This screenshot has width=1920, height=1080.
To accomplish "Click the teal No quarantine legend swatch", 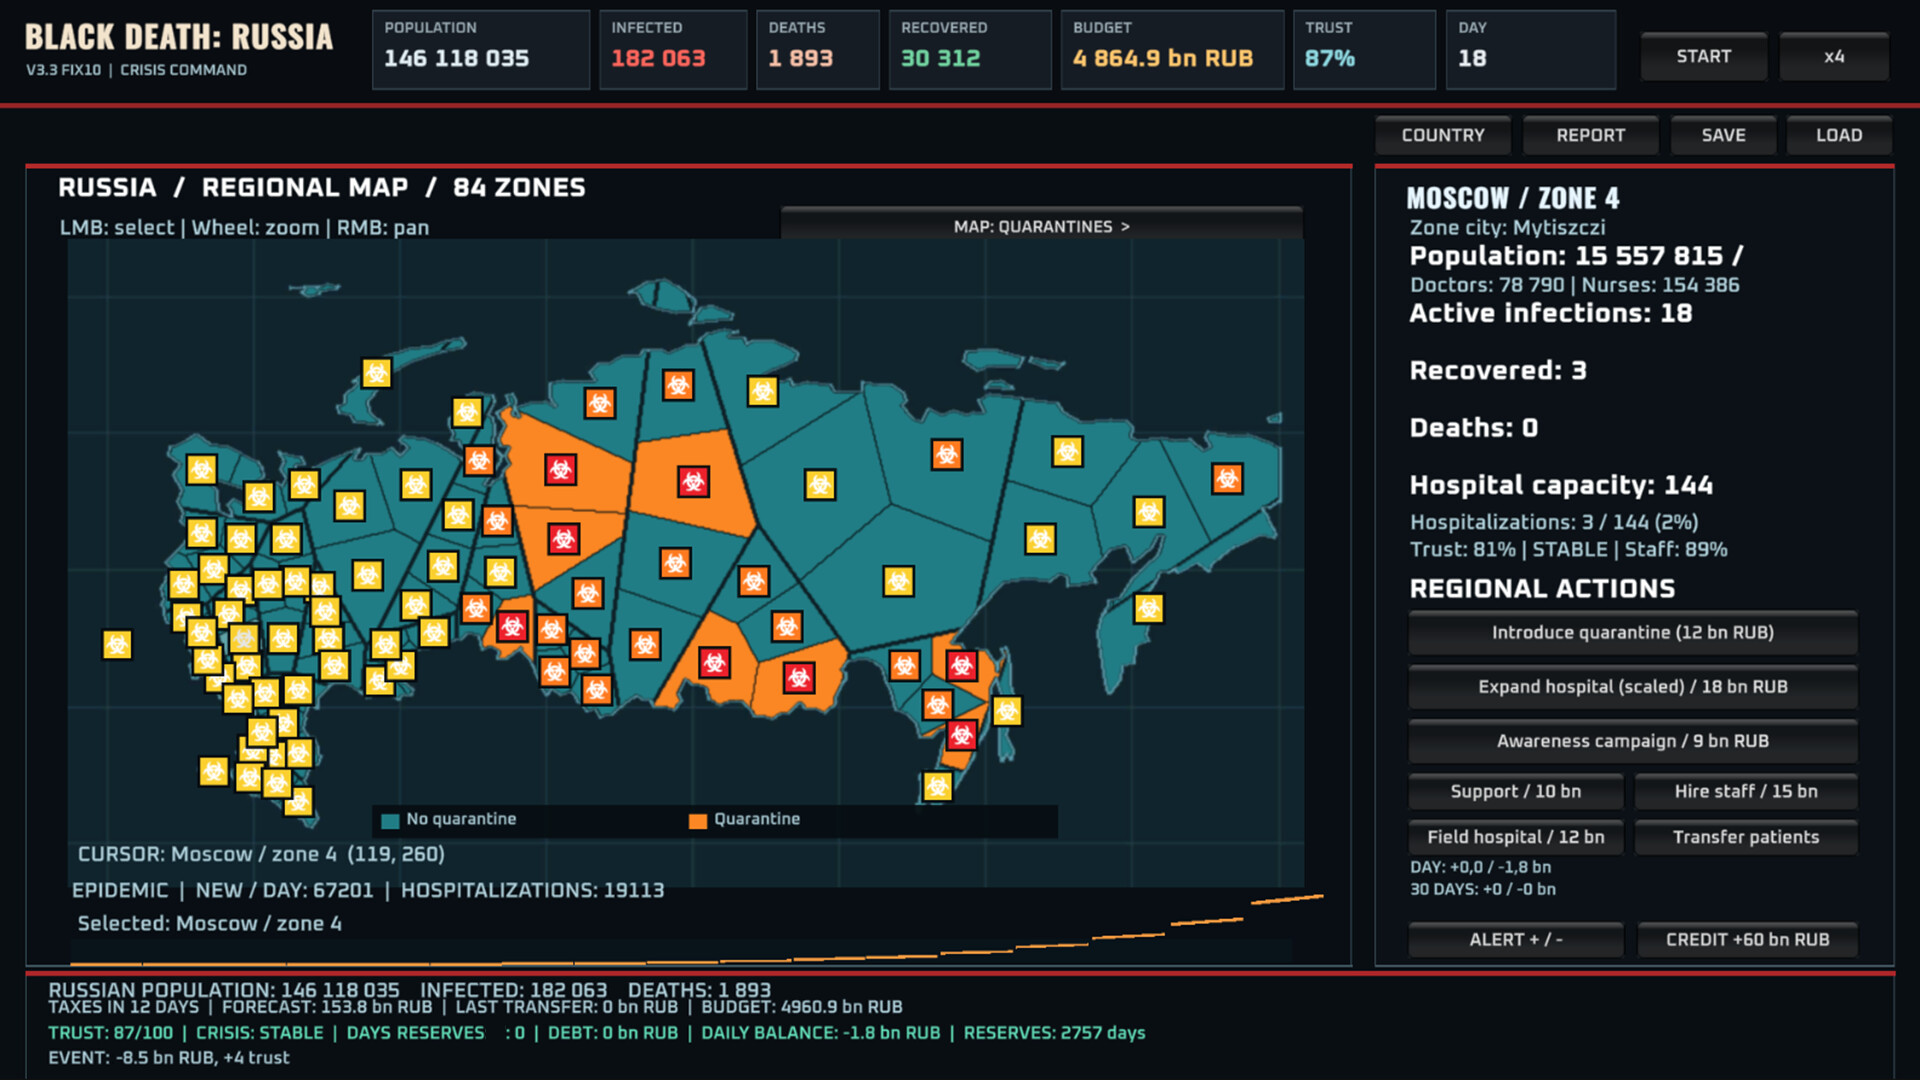I will click(390, 821).
